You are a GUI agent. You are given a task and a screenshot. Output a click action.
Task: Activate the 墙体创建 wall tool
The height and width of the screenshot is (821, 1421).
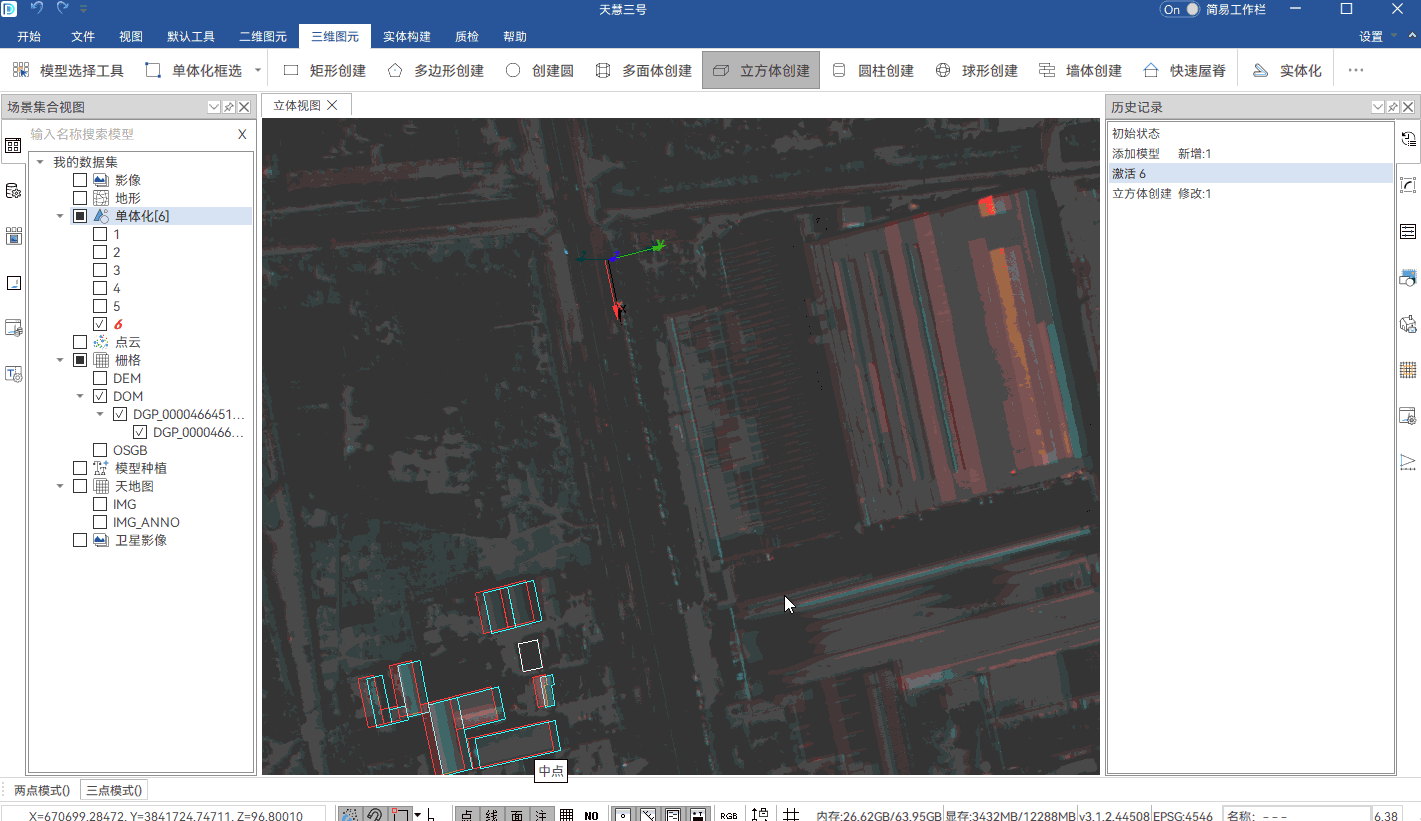pos(1081,71)
